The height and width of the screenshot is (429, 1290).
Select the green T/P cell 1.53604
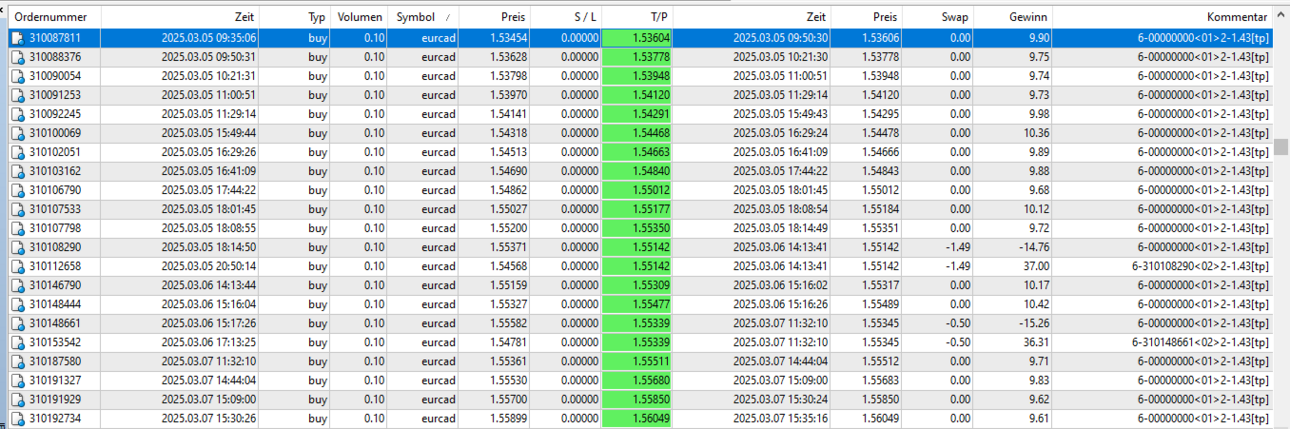point(638,38)
